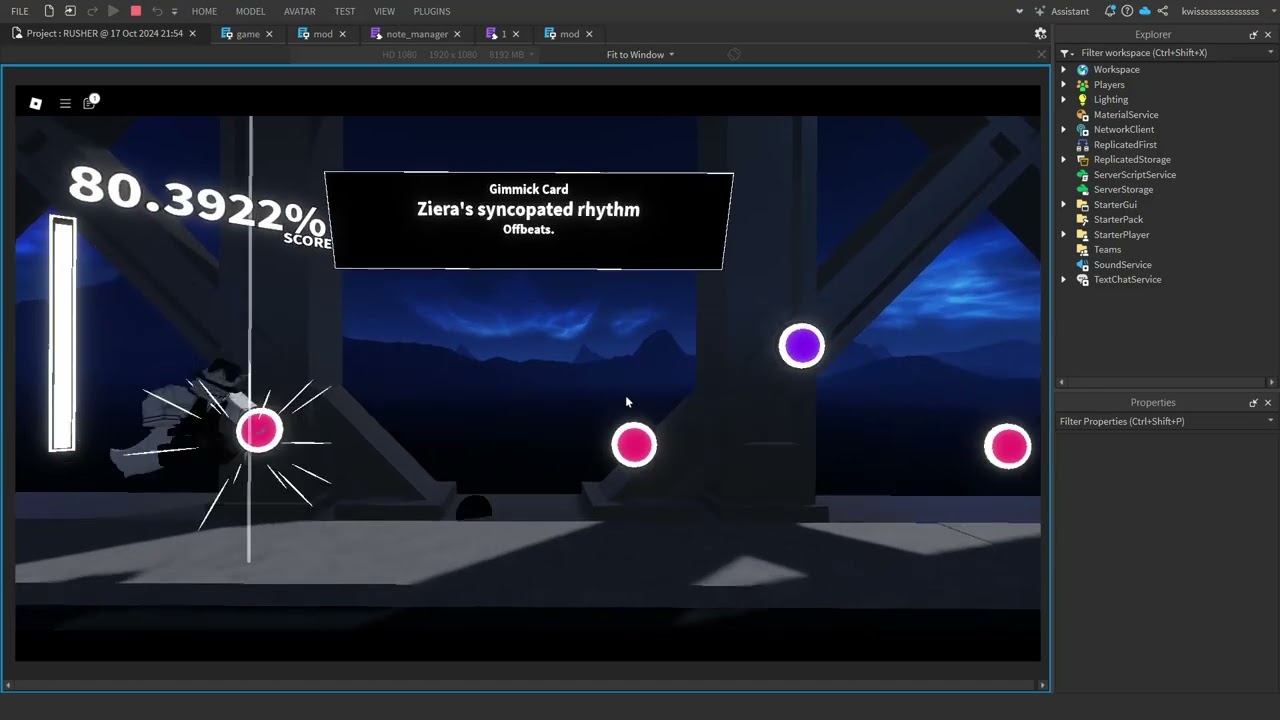Image resolution: width=1280 pixels, height=720 pixels.
Task: Click the redo arrow in the quick access bar
Action: [x=92, y=11]
